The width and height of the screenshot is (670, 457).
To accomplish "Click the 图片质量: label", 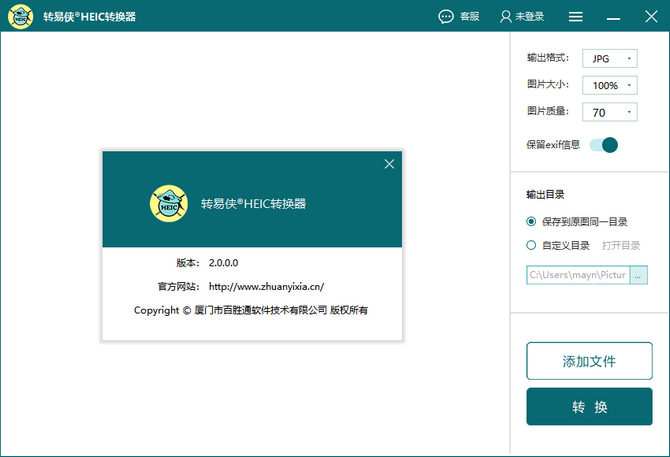I will pyautogui.click(x=548, y=111).
